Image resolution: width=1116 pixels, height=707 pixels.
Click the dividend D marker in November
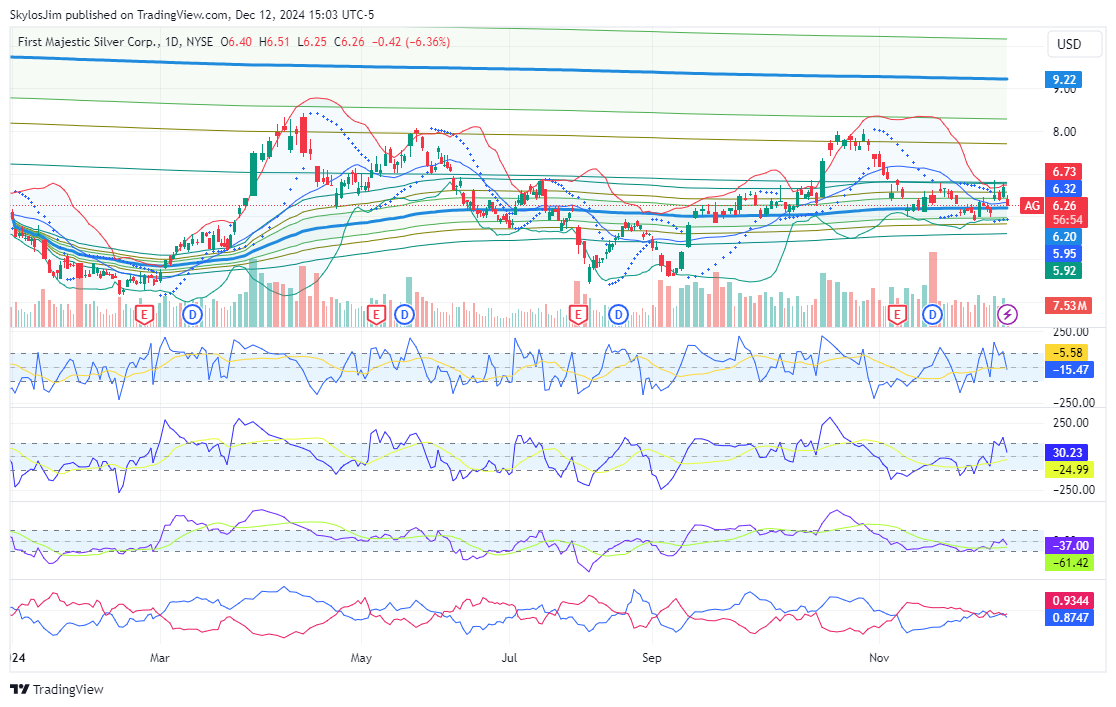(x=932, y=314)
